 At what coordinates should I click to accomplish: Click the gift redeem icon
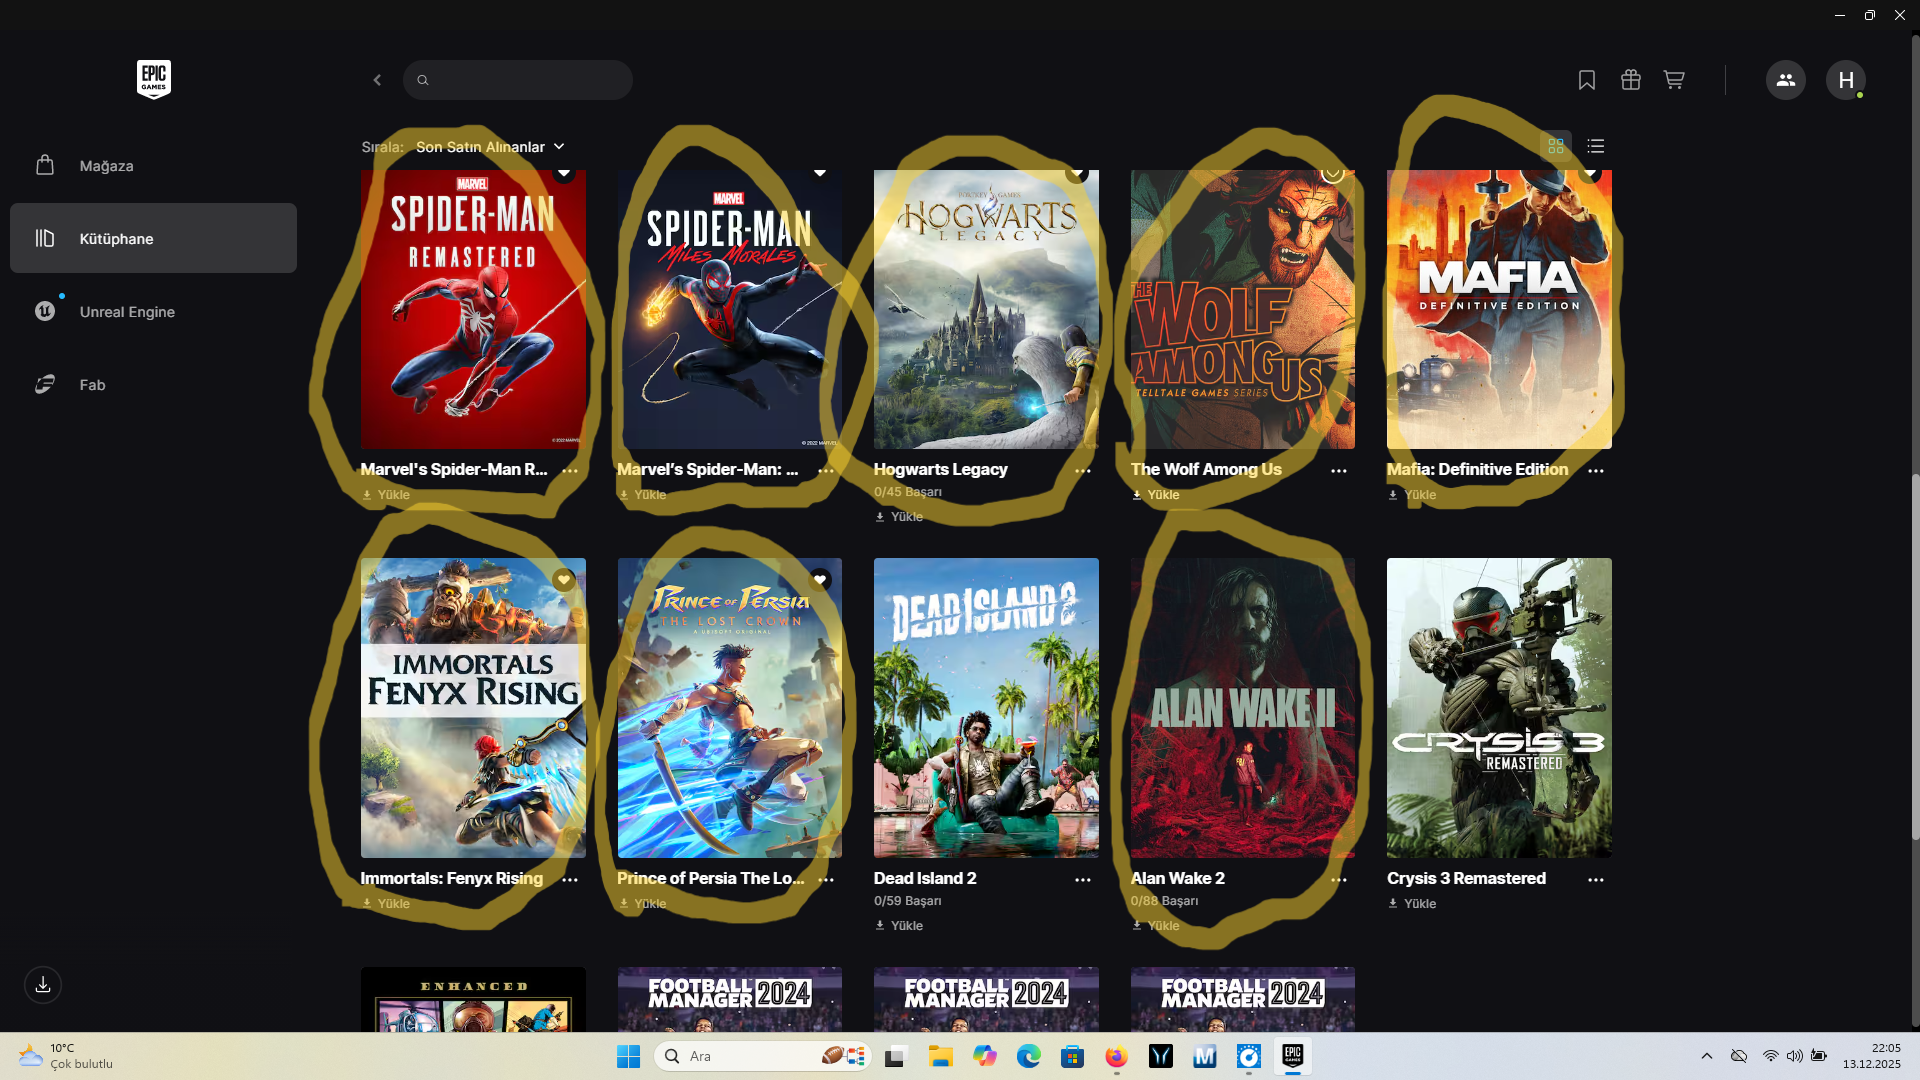coord(1630,80)
